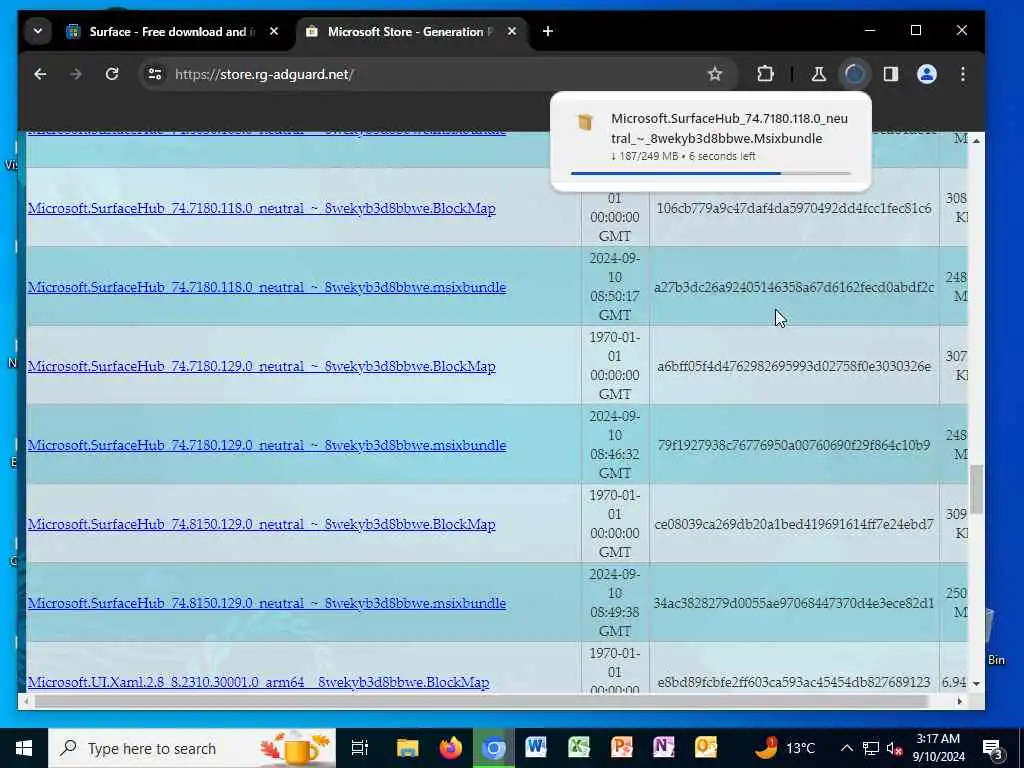
Task: Open the notification center icon
Action: coord(993,749)
